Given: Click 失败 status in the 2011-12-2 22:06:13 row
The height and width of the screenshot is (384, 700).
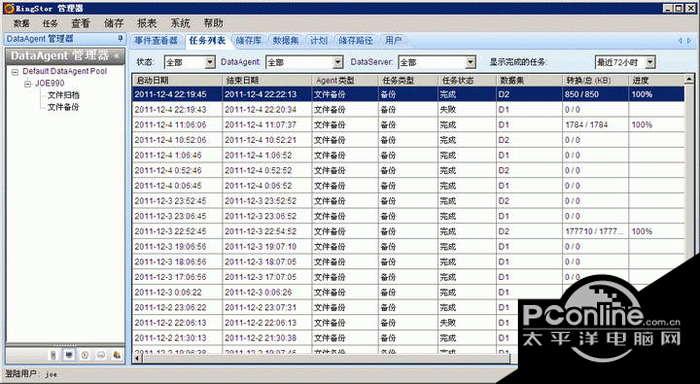Looking at the screenshot, I should tap(448, 323).
